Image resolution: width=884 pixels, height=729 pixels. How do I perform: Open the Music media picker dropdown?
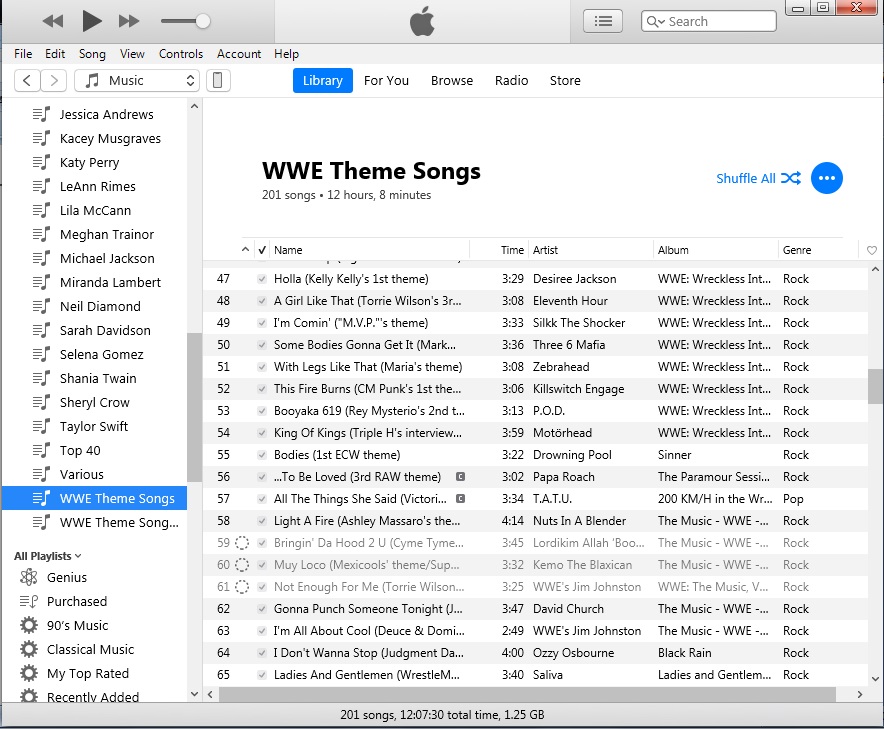pyautogui.click(x=138, y=80)
